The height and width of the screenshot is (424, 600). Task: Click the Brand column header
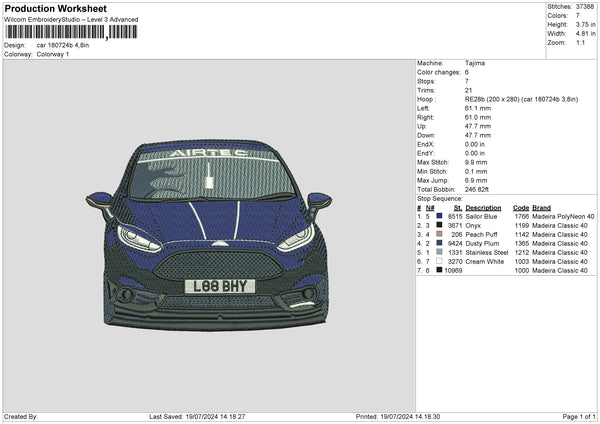541,208
